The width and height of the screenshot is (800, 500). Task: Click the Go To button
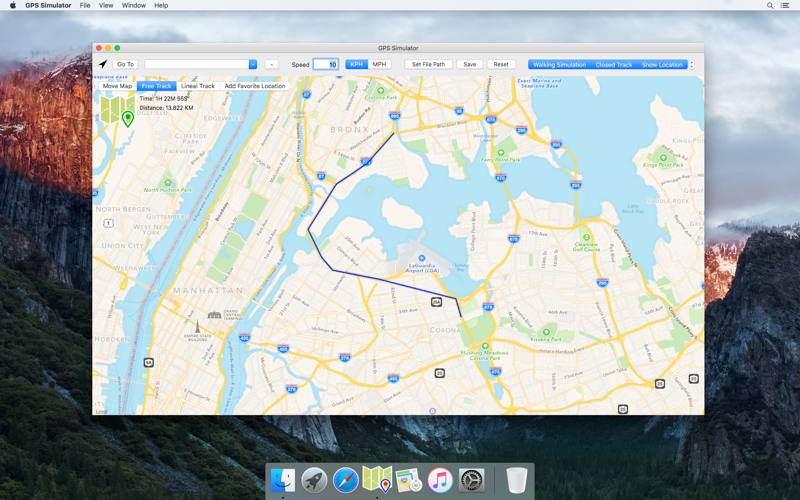(x=126, y=64)
